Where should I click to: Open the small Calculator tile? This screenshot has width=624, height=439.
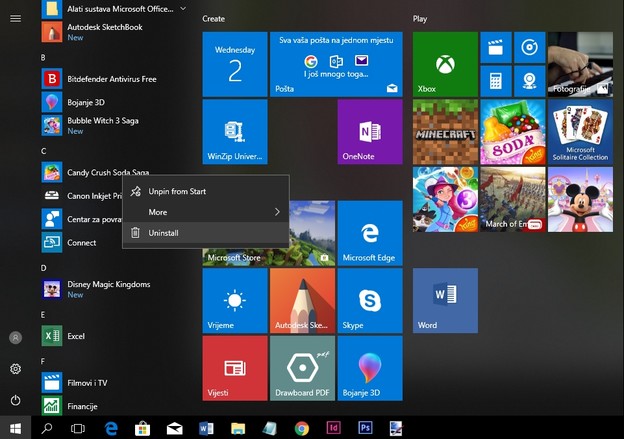496,81
